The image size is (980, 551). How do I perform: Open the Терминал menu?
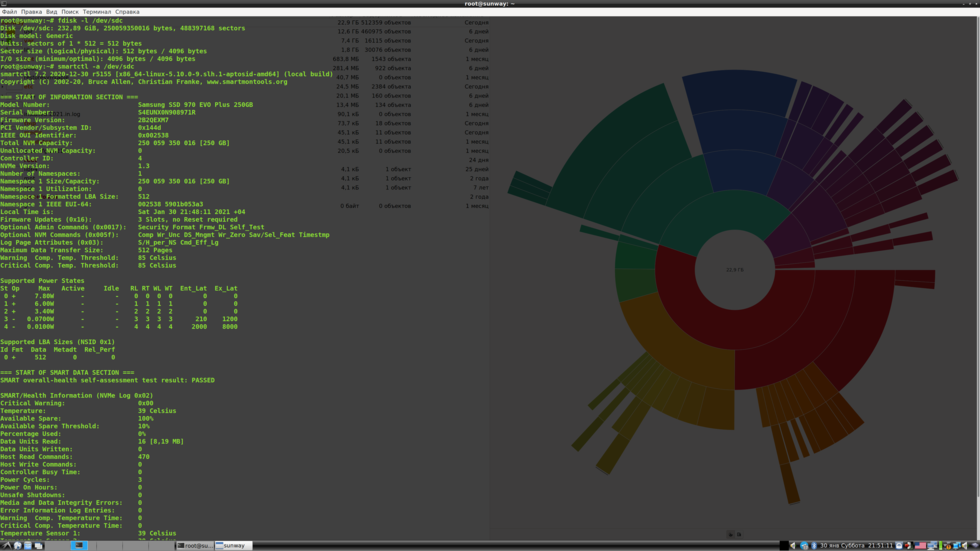click(97, 12)
